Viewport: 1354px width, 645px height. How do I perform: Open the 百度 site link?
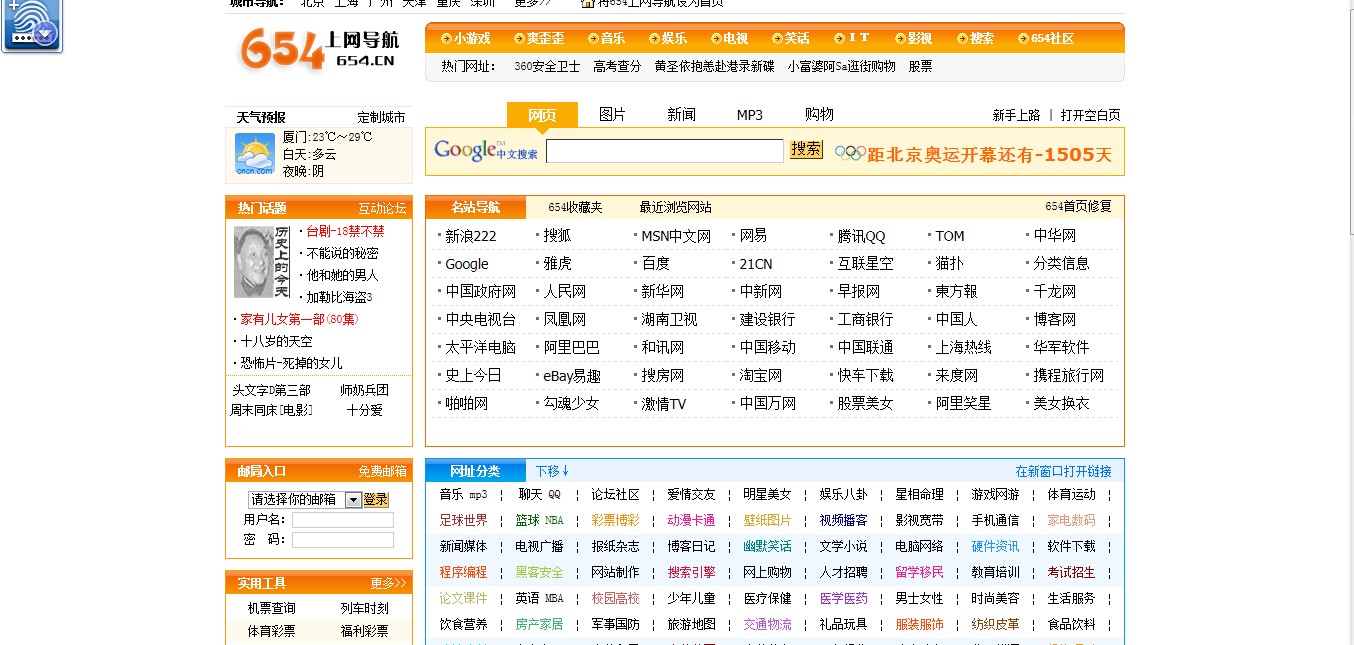tap(656, 264)
